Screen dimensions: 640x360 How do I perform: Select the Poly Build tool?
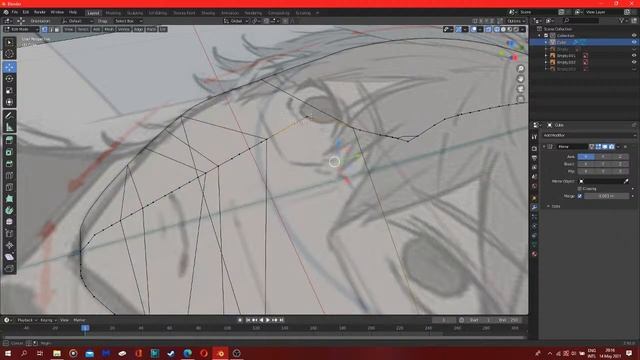(x=9, y=199)
